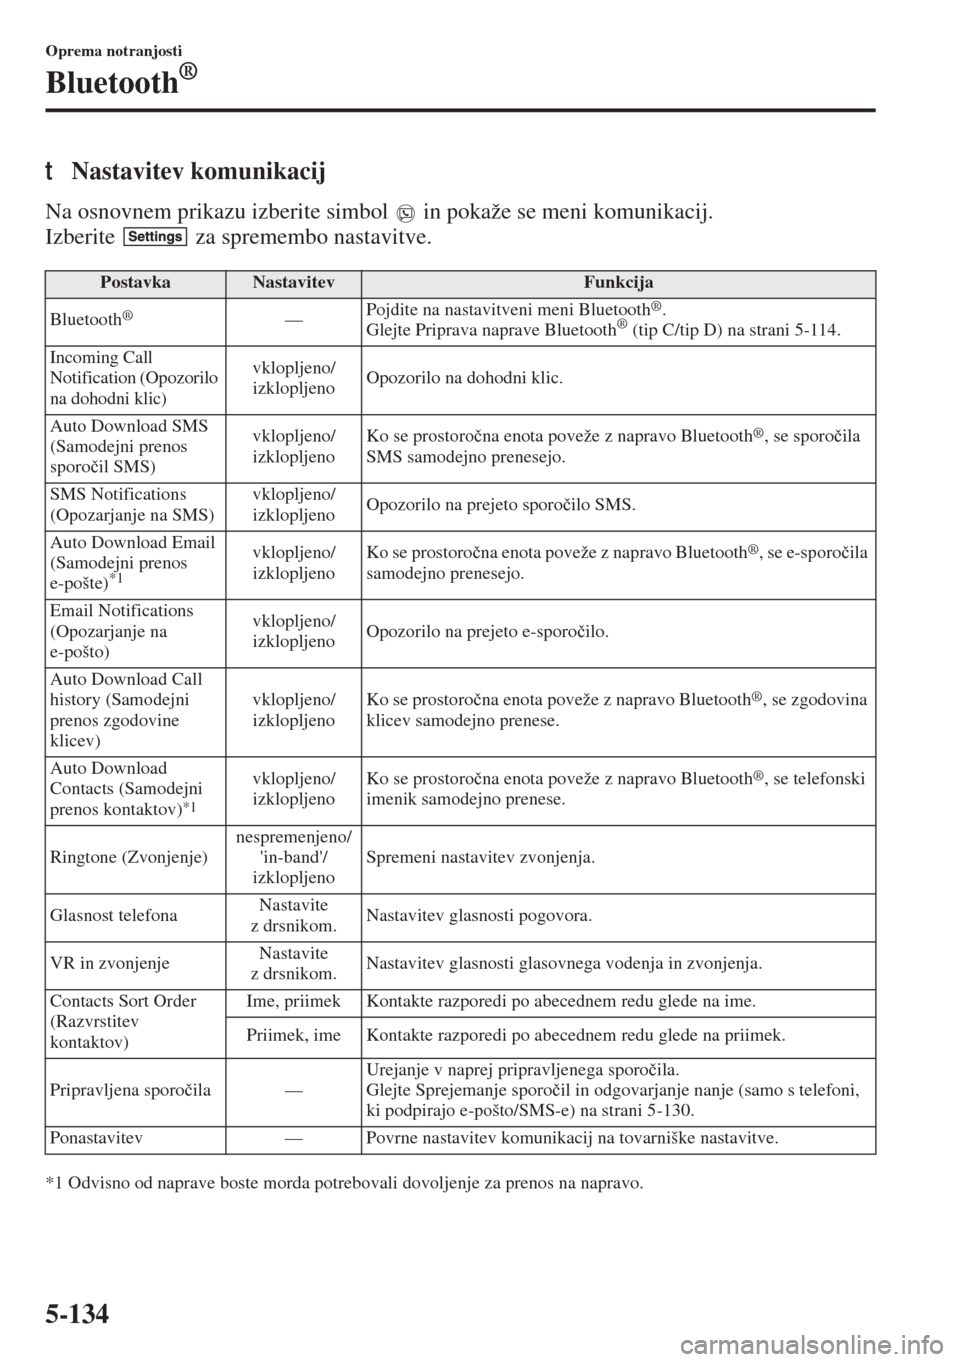Click 'Opozorilo na dohodni klic.' description
960x1362 pixels.
tap(464, 379)
